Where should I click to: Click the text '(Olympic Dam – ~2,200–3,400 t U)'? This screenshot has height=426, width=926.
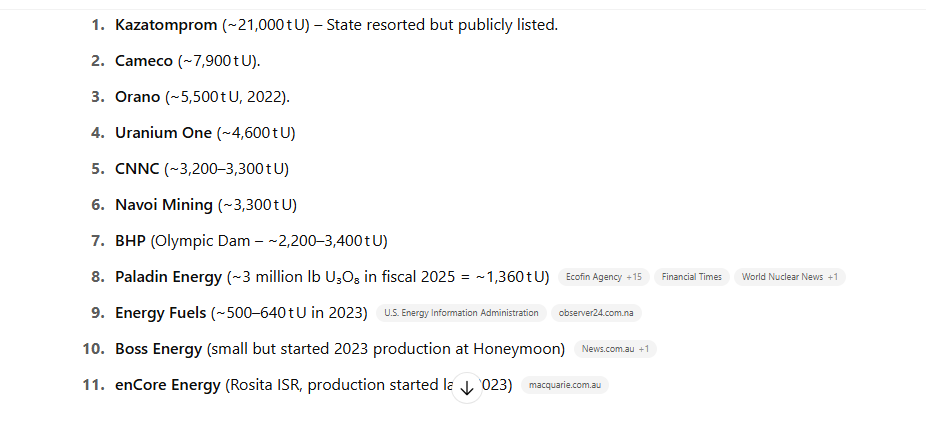click(x=269, y=240)
